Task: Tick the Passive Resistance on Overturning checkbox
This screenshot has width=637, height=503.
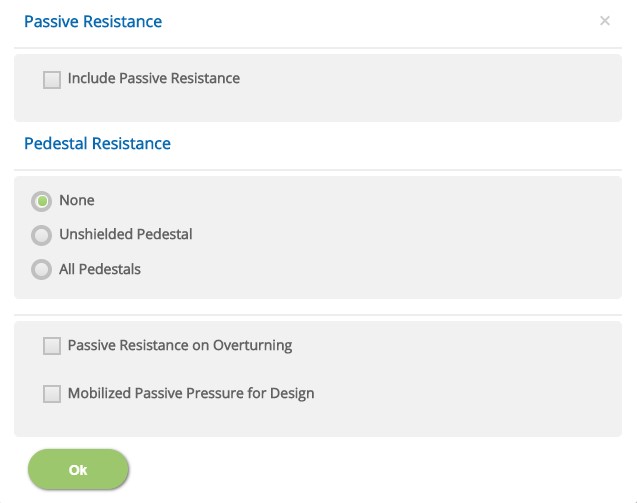Action: click(x=52, y=346)
